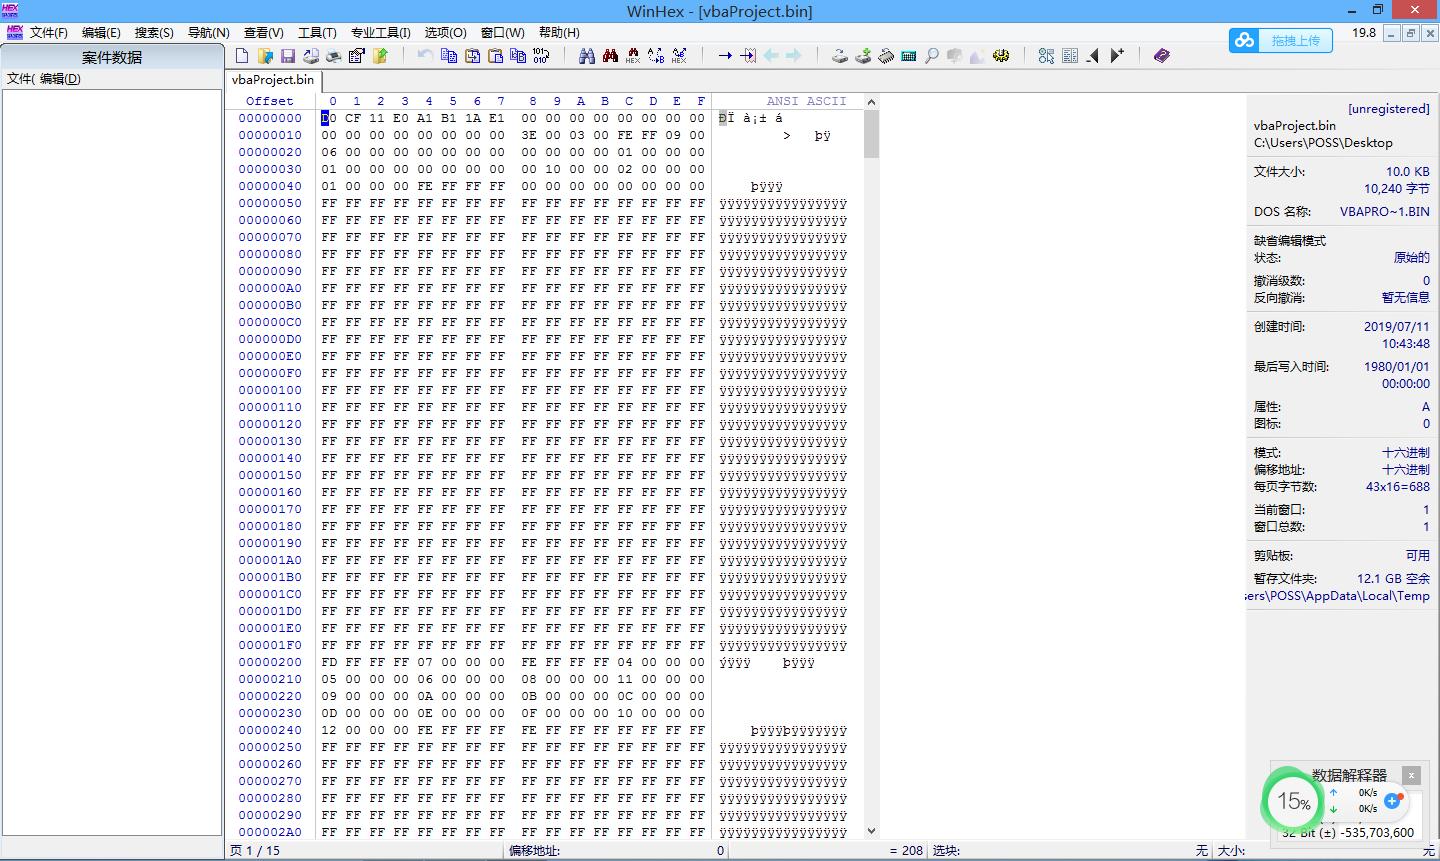Click the Undo arrow icon
The height and width of the screenshot is (861, 1440).
pyautogui.click(x=425, y=56)
